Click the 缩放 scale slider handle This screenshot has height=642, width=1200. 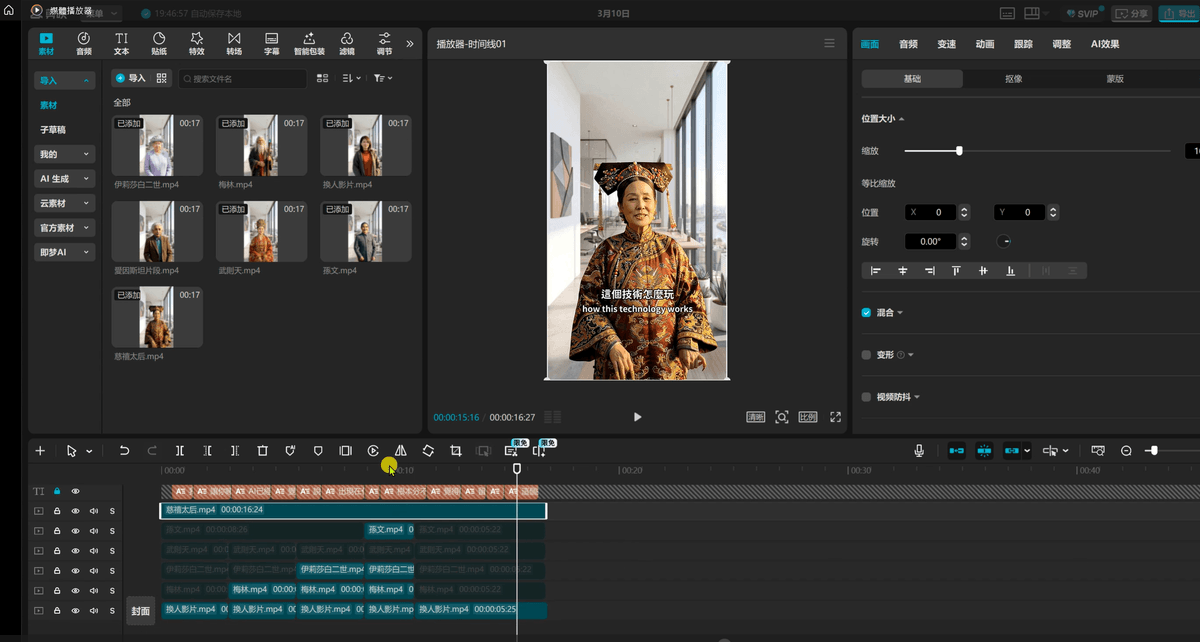pyautogui.click(x=959, y=151)
